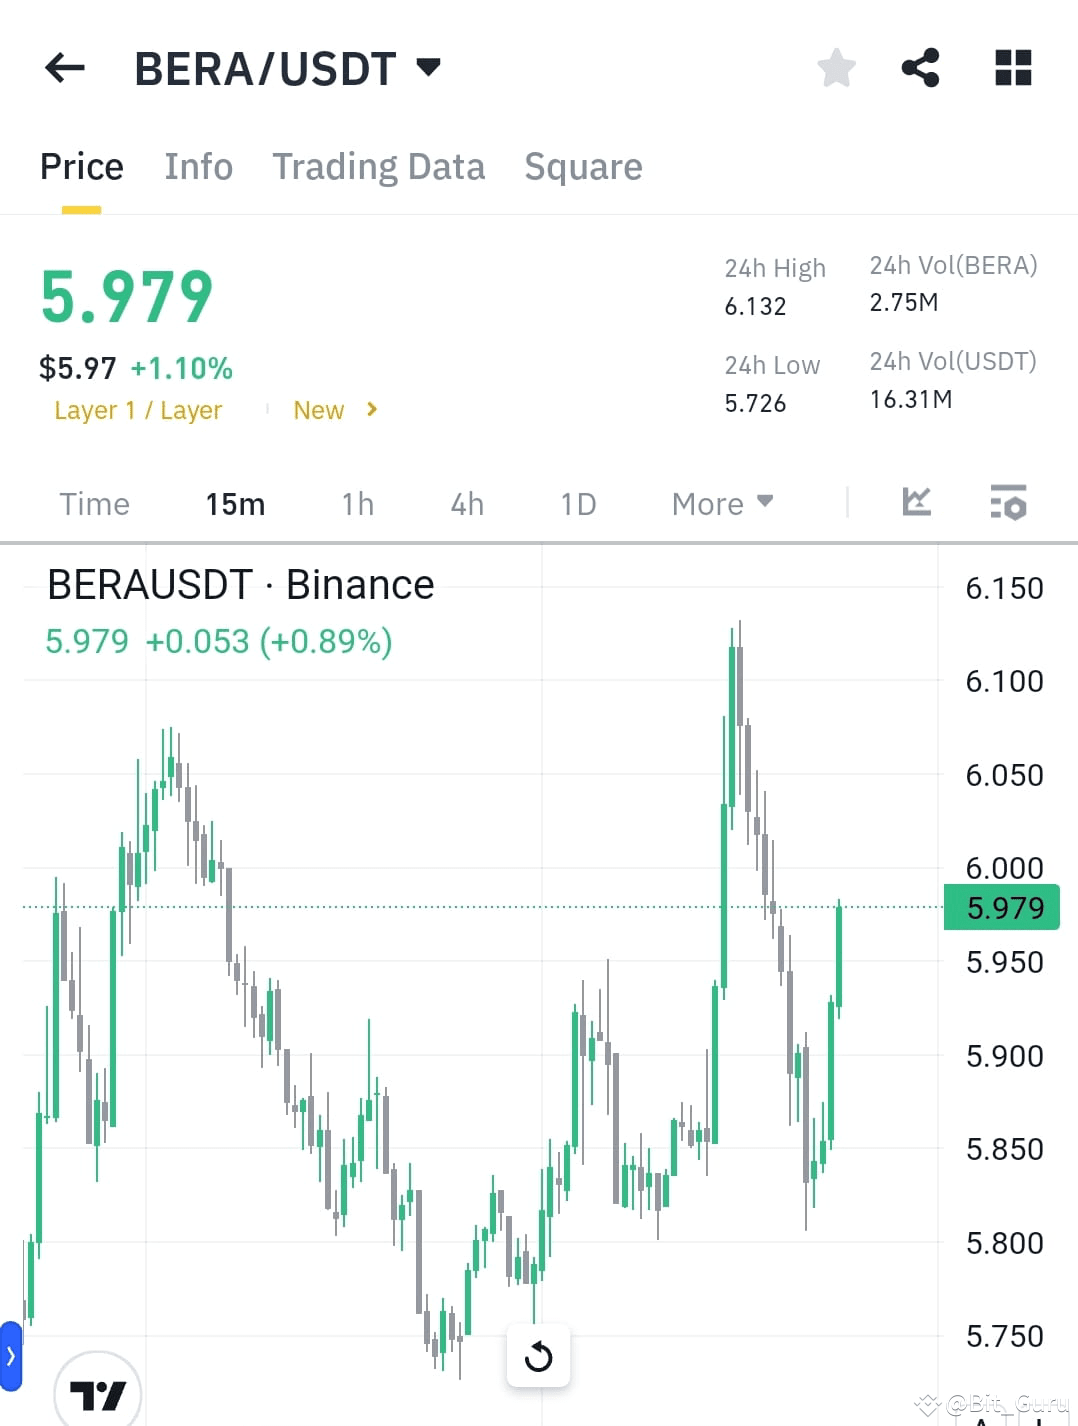Screen dimensions: 1078x1426
Task: Click the green 5.979 current price label
Action: (x=1001, y=907)
